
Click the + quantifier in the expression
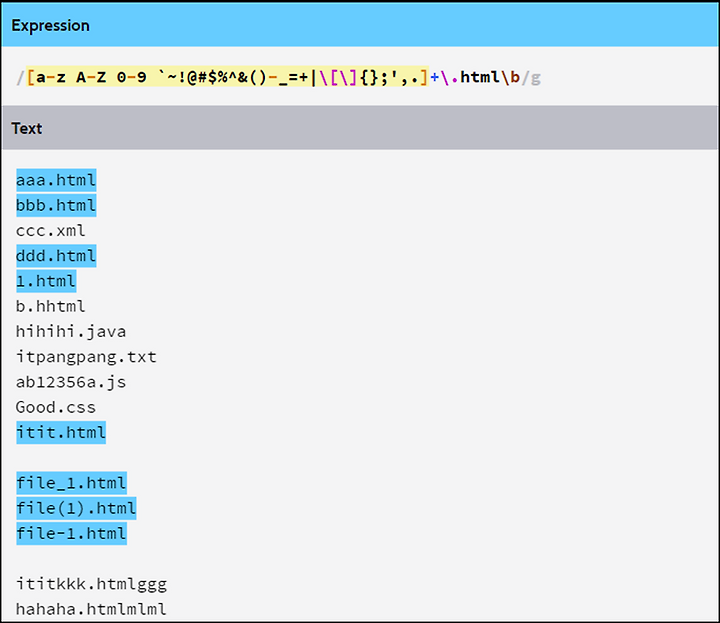(434, 78)
